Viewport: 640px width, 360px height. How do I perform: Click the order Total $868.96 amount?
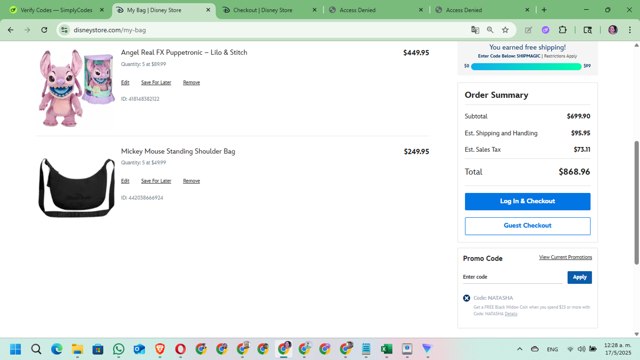(574, 172)
